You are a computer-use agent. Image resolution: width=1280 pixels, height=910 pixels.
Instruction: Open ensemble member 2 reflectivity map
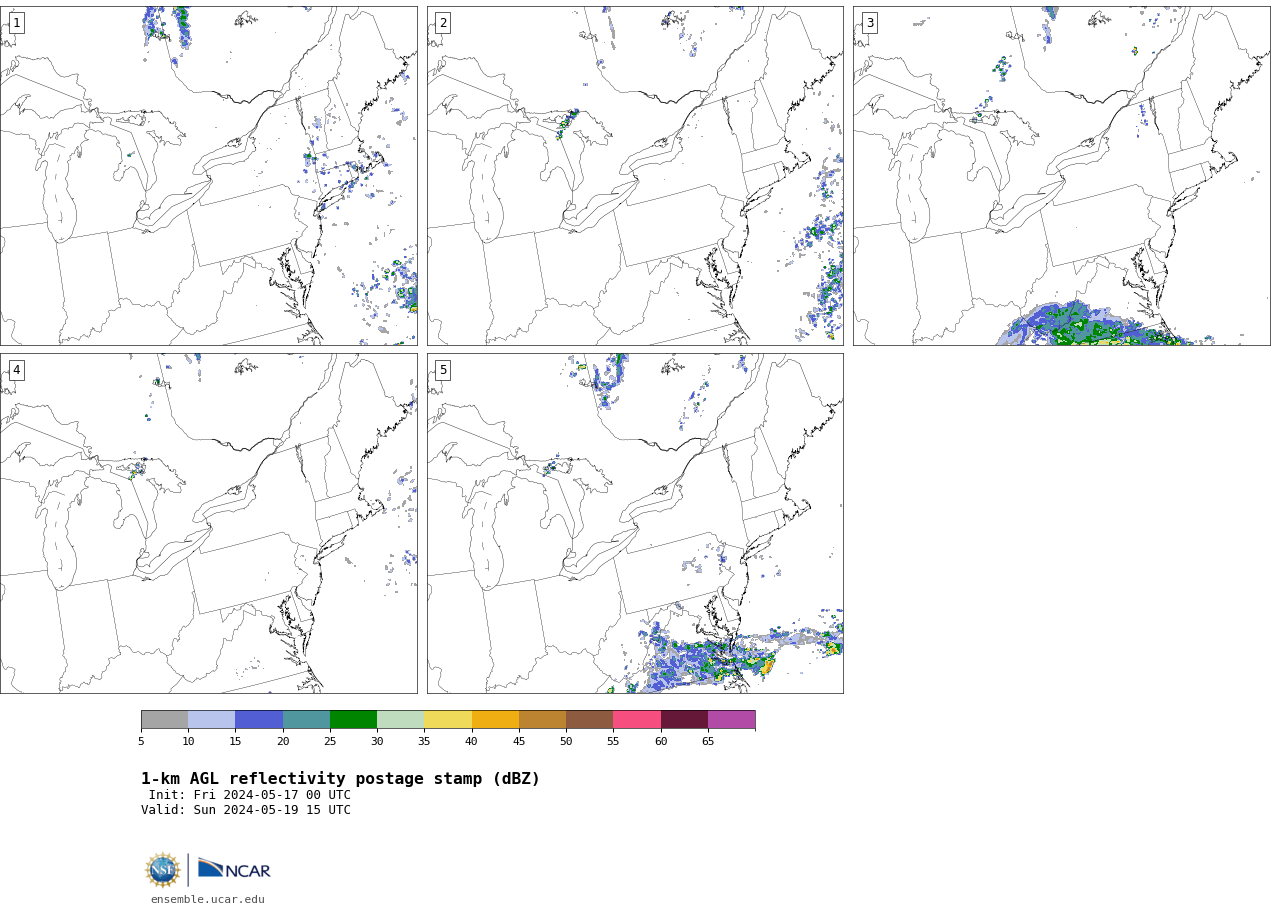(635, 176)
